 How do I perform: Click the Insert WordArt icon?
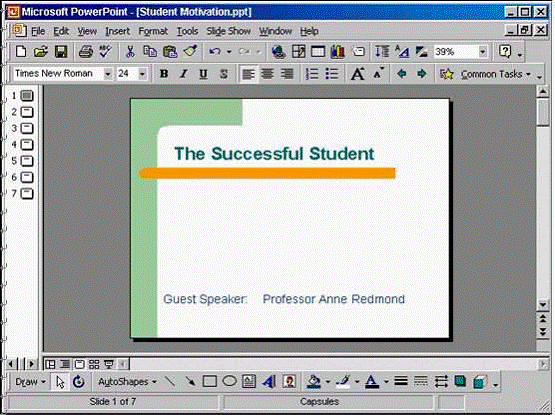pos(269,381)
